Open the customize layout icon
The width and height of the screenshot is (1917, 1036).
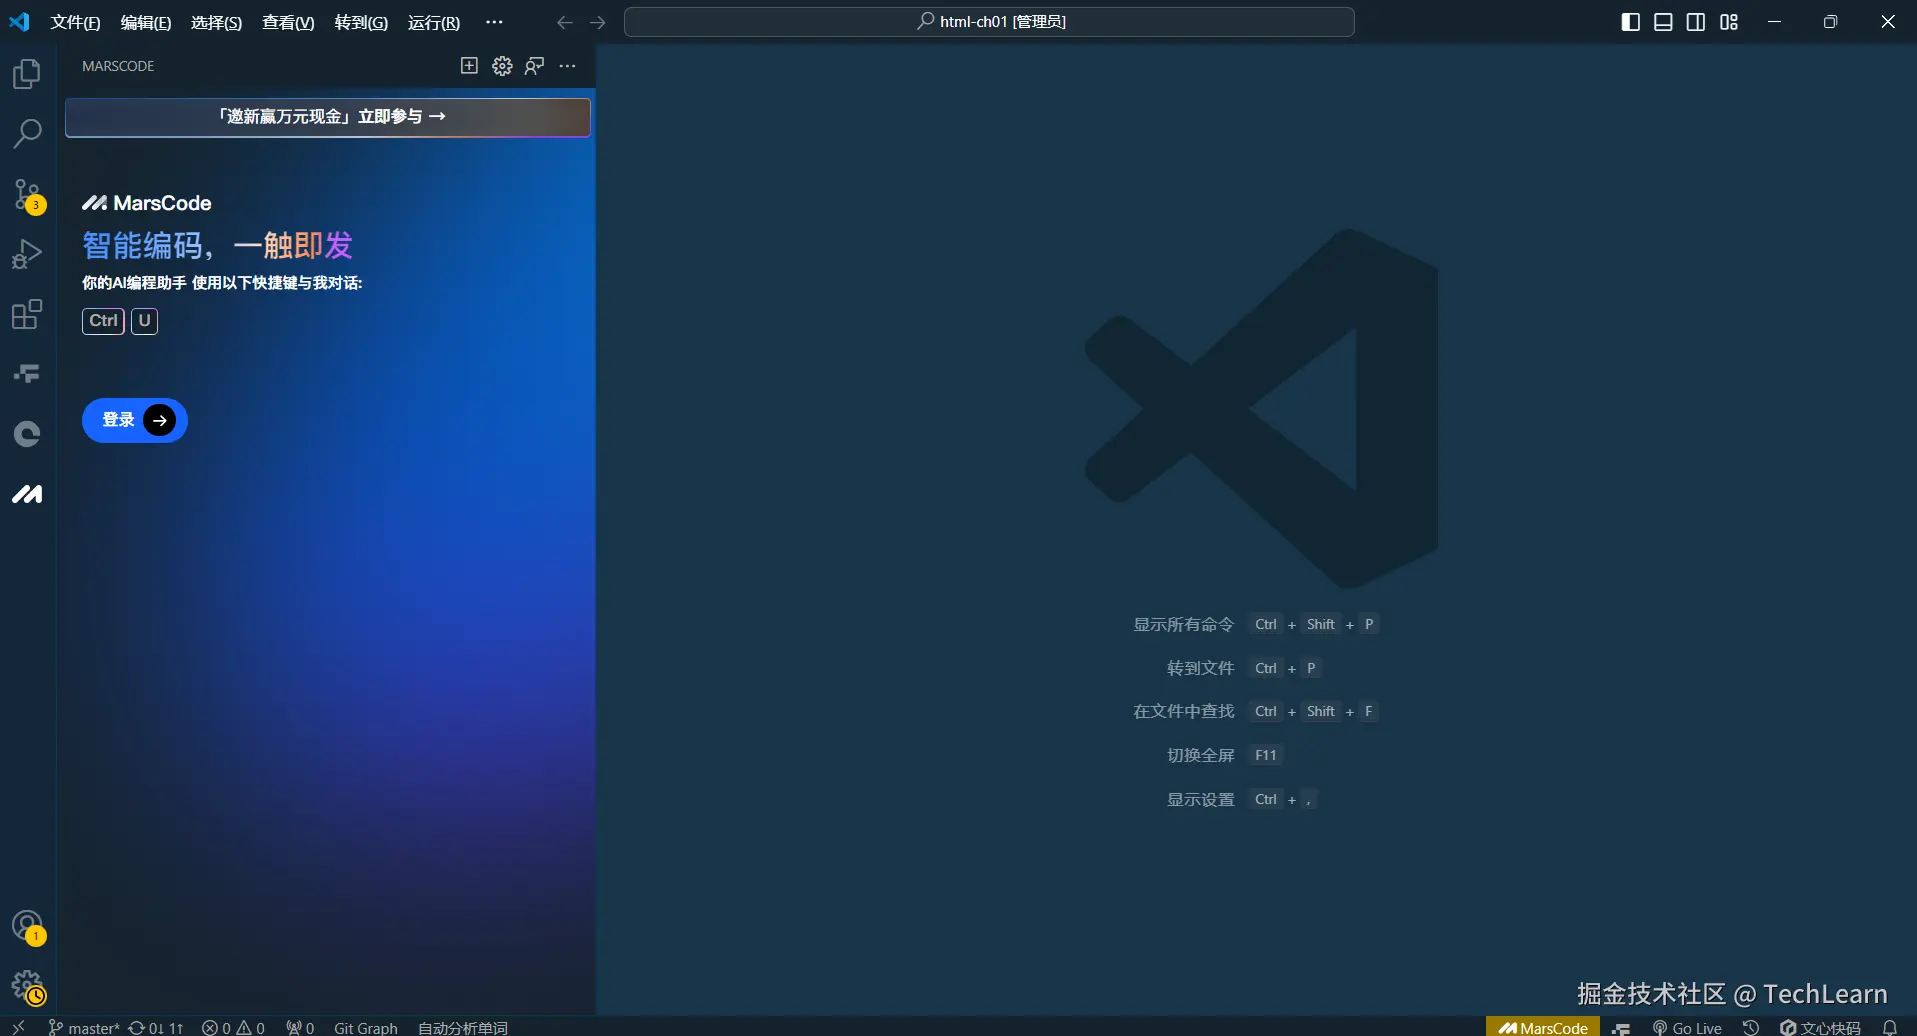coord(1729,22)
